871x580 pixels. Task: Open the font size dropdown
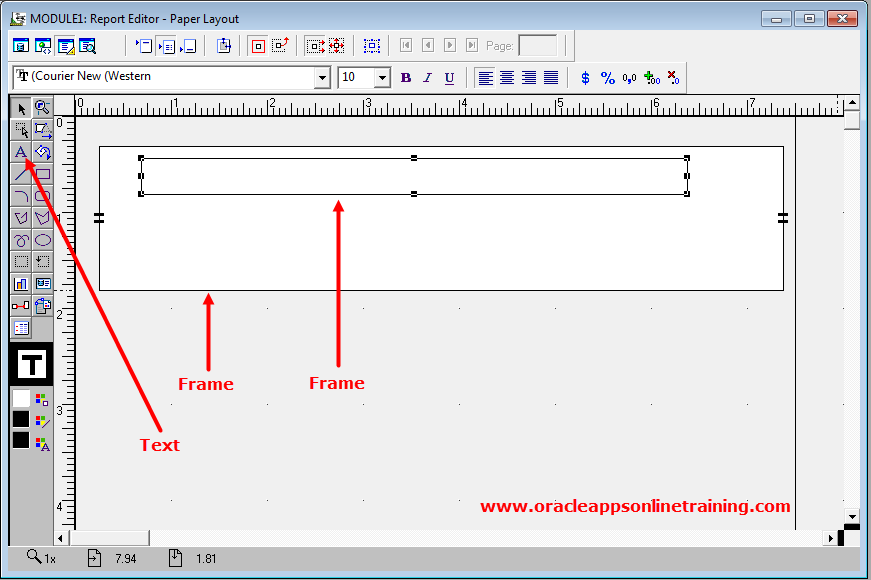click(x=382, y=78)
